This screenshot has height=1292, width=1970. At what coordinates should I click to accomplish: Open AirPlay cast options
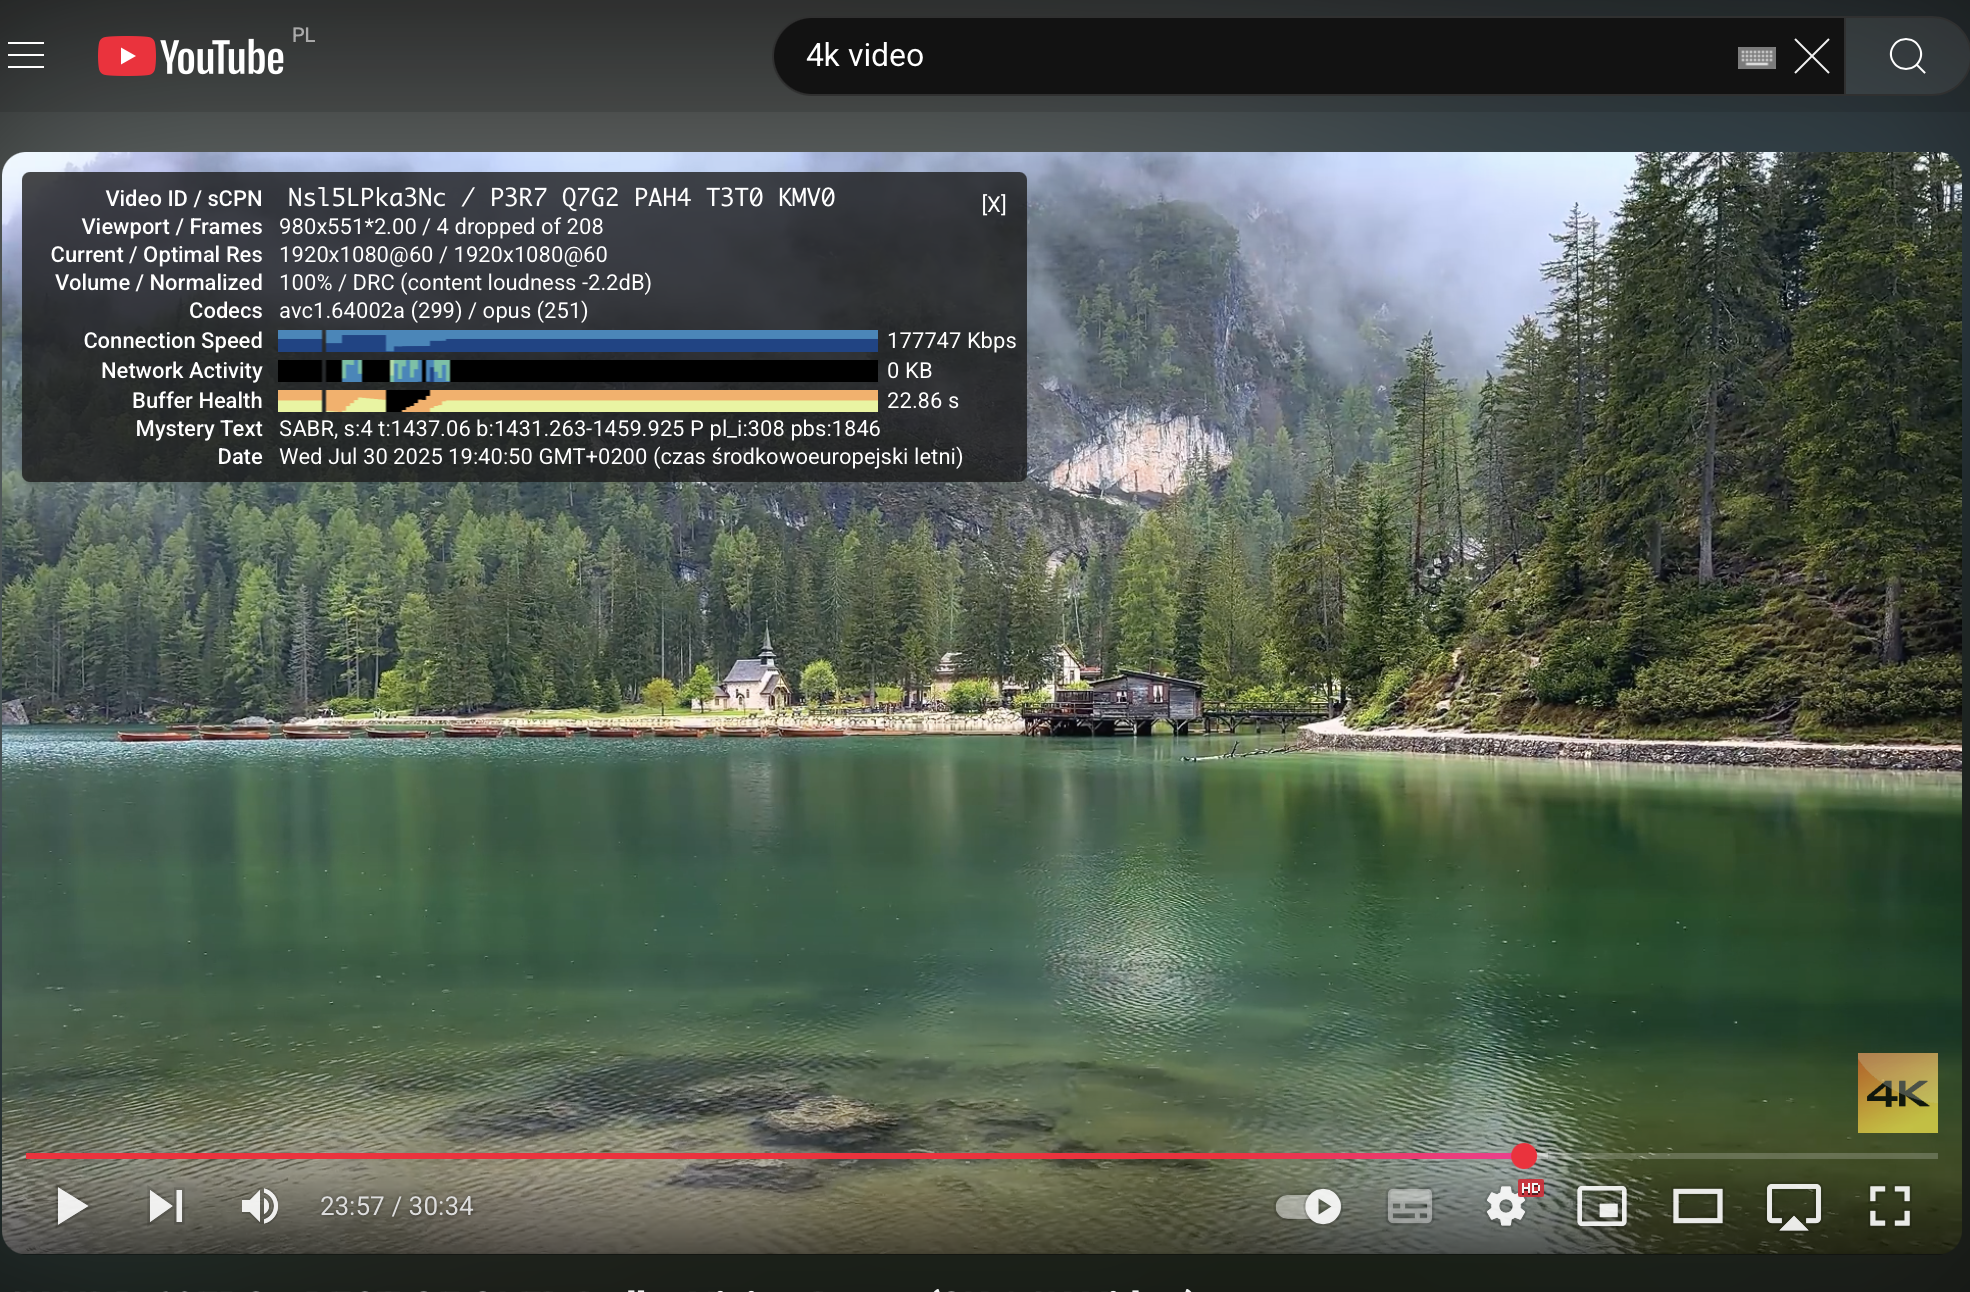coord(1793,1206)
